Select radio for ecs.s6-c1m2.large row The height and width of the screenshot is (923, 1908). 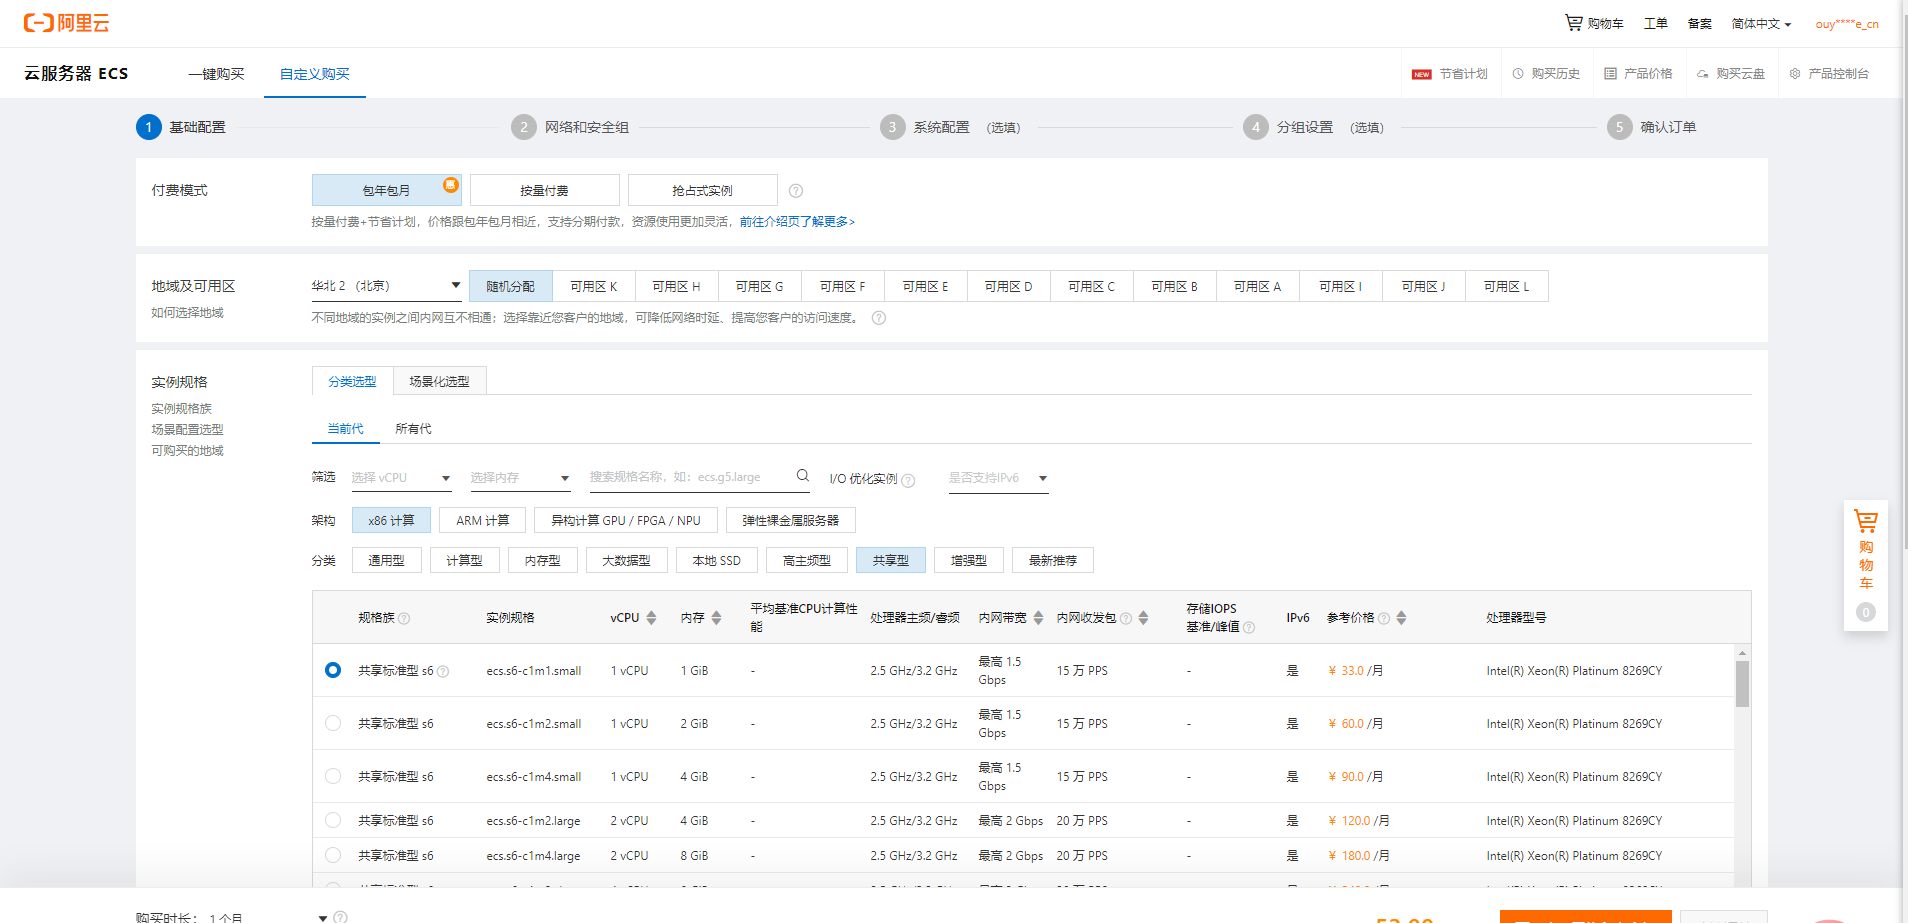[x=333, y=820]
